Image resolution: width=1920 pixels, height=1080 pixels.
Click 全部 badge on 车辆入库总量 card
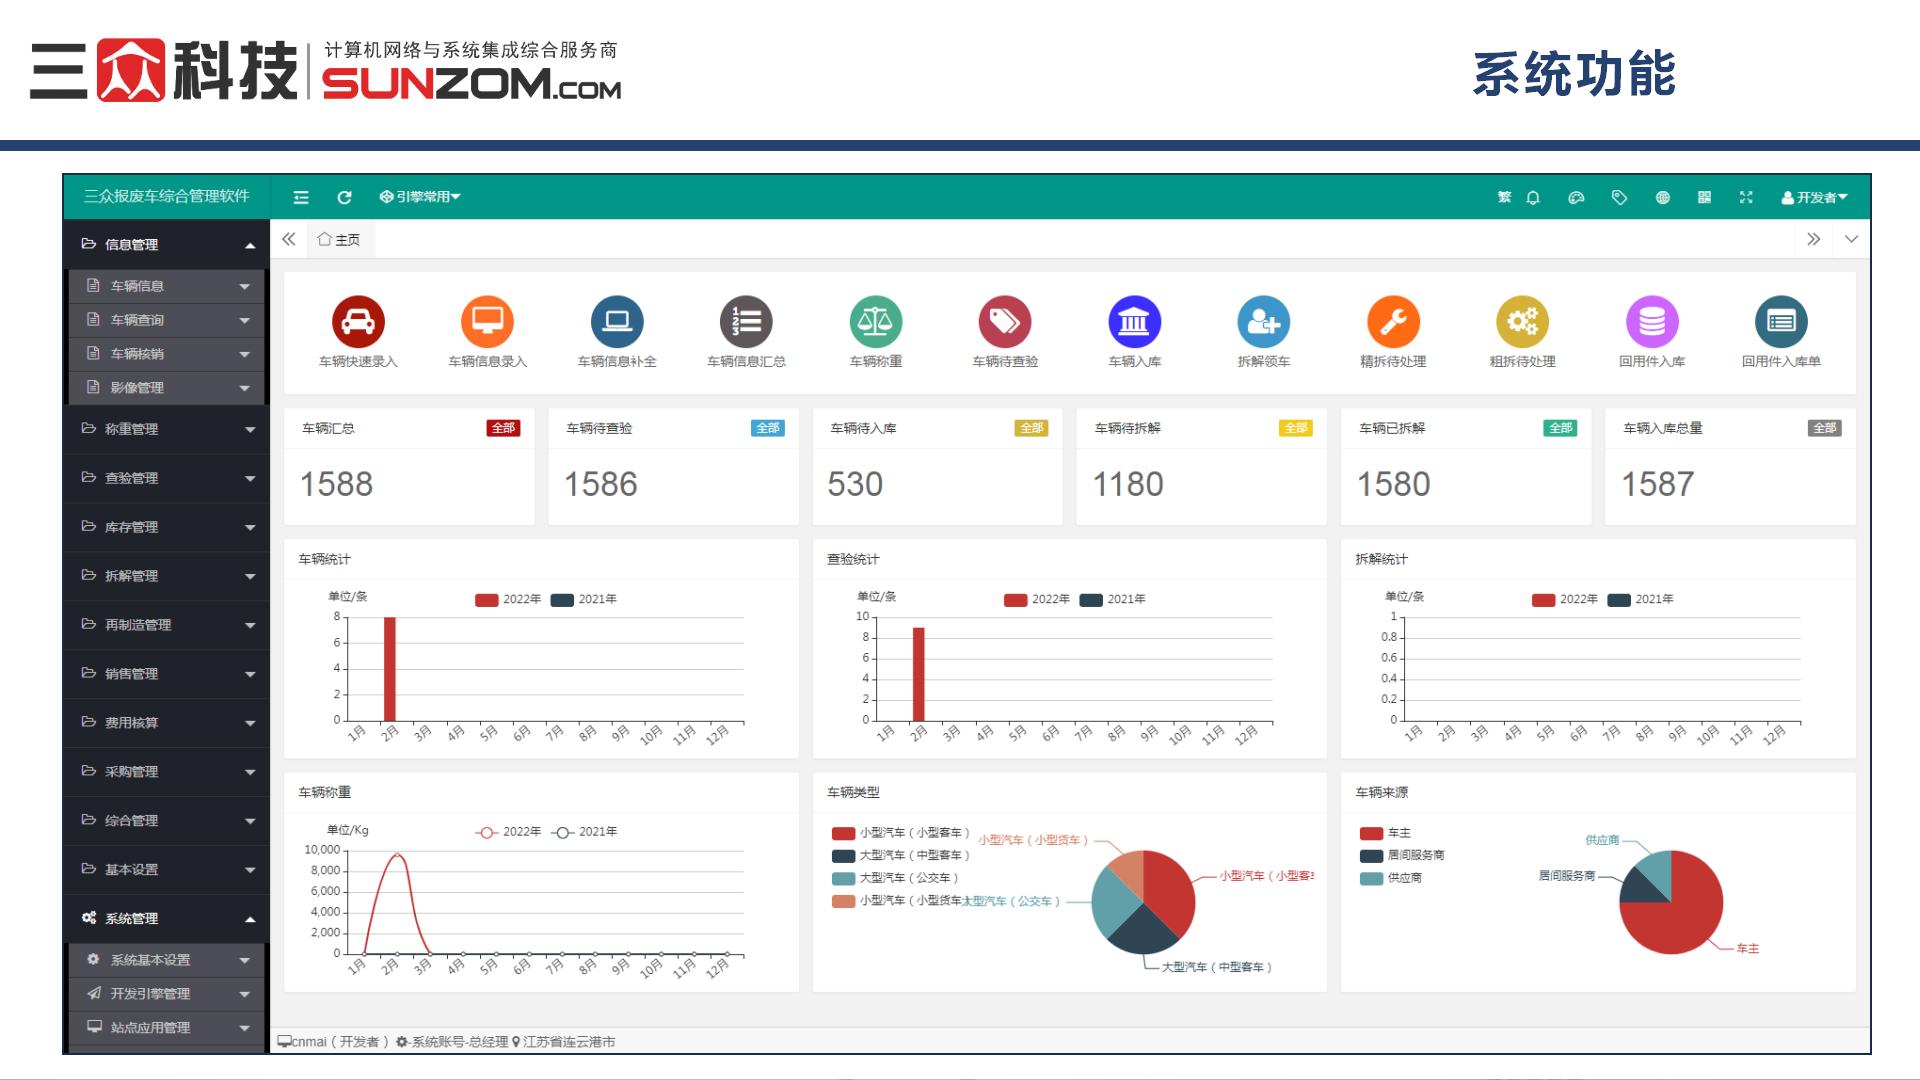(1825, 428)
